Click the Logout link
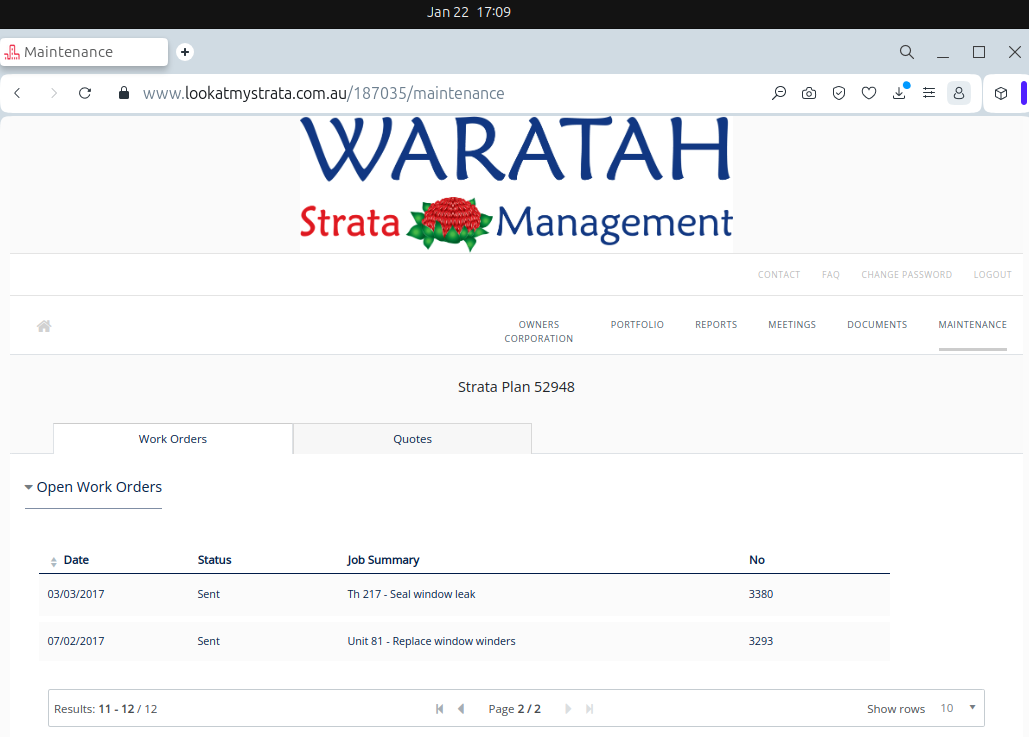The height and width of the screenshot is (737, 1029). (992, 275)
